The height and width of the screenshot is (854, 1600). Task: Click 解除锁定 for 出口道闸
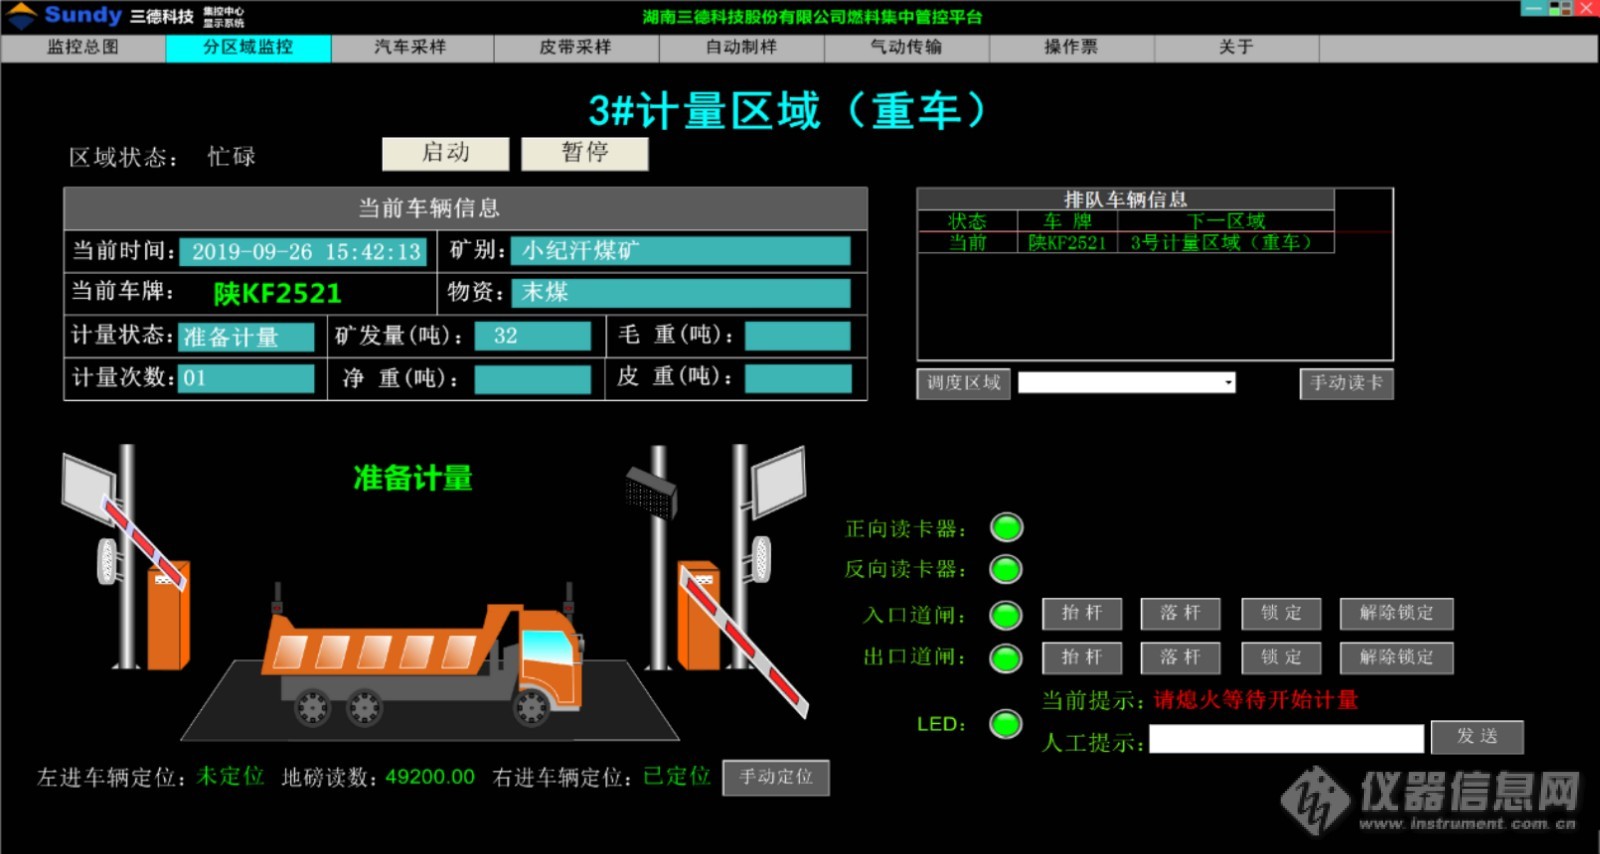[x=1396, y=658]
